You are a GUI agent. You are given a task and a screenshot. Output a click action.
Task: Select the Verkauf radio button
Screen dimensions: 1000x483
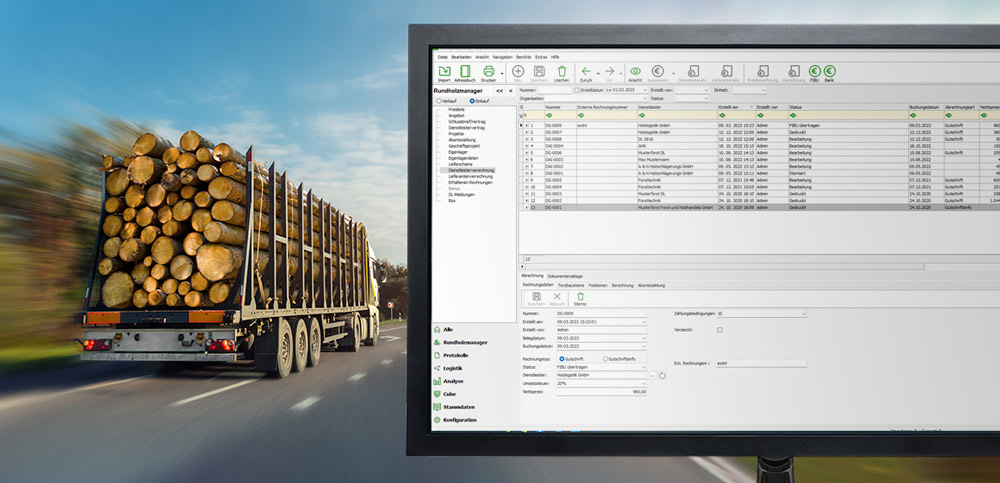439,101
